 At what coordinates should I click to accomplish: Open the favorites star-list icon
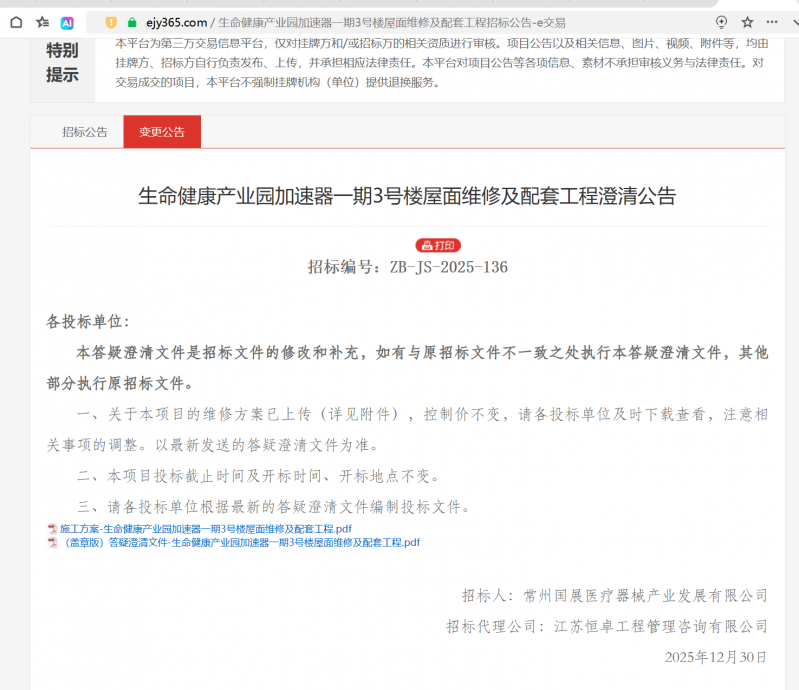tap(42, 22)
